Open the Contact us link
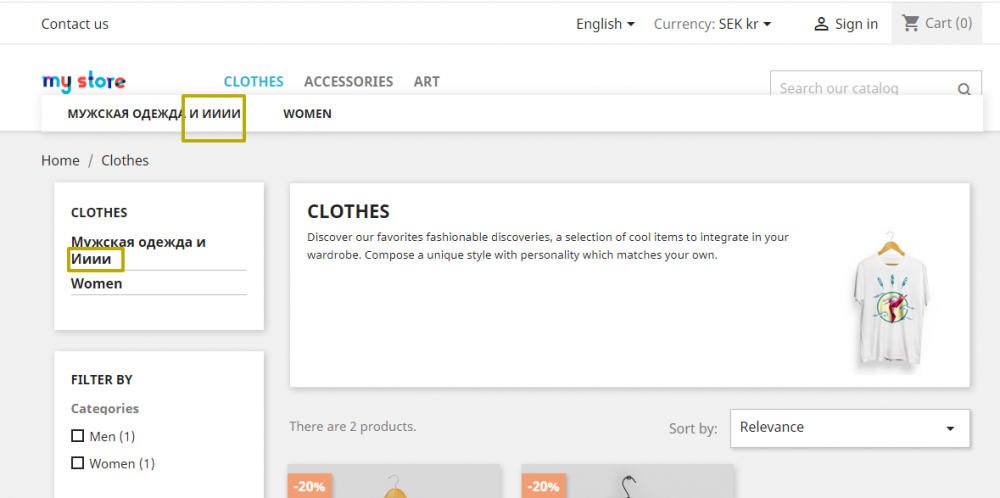1000x498 pixels. coord(75,24)
